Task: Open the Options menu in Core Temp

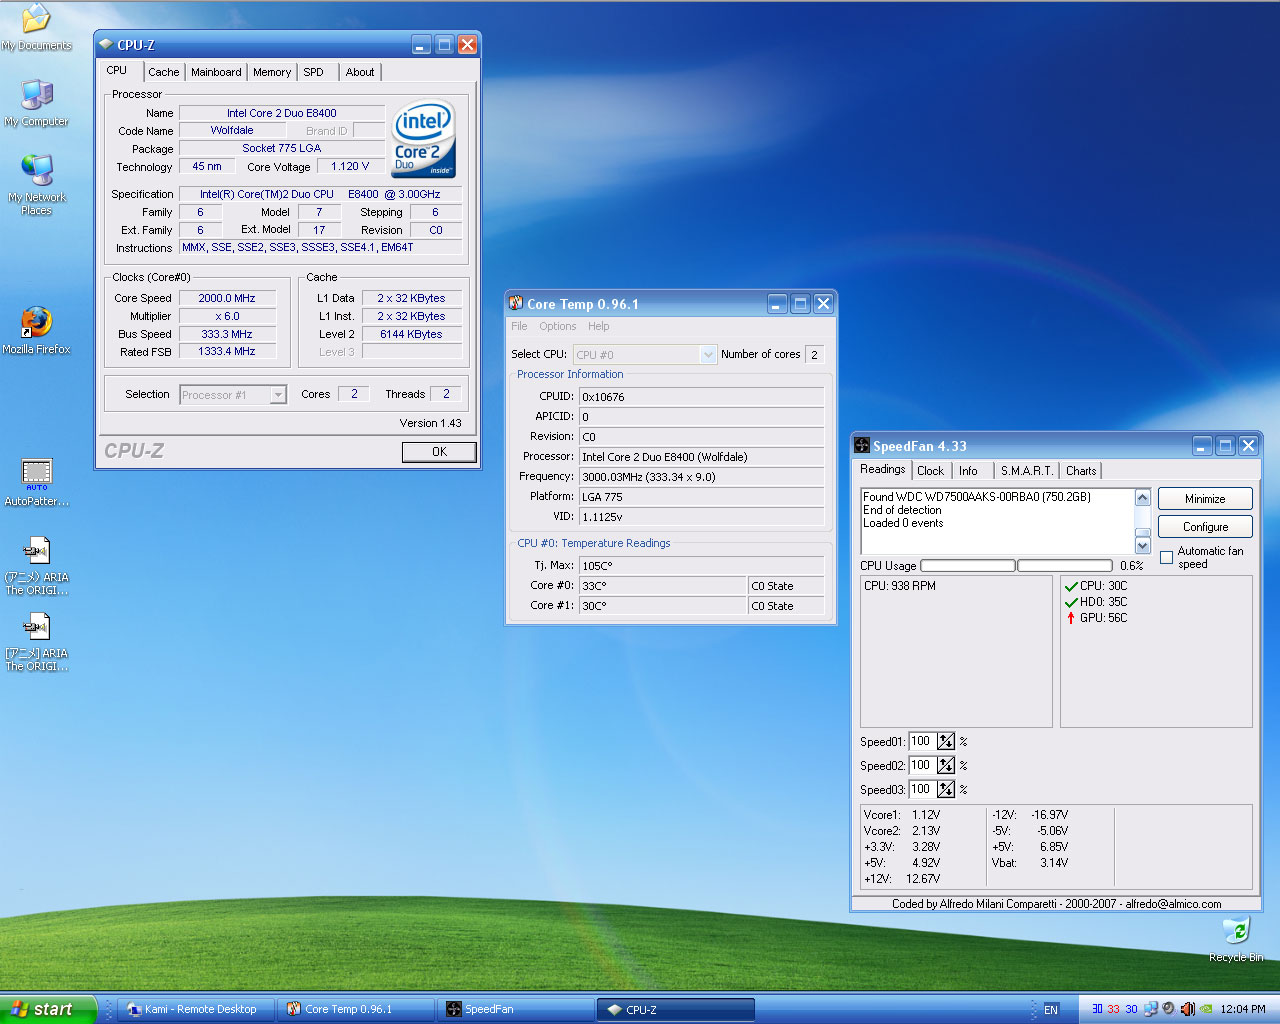Action: pyautogui.click(x=557, y=326)
